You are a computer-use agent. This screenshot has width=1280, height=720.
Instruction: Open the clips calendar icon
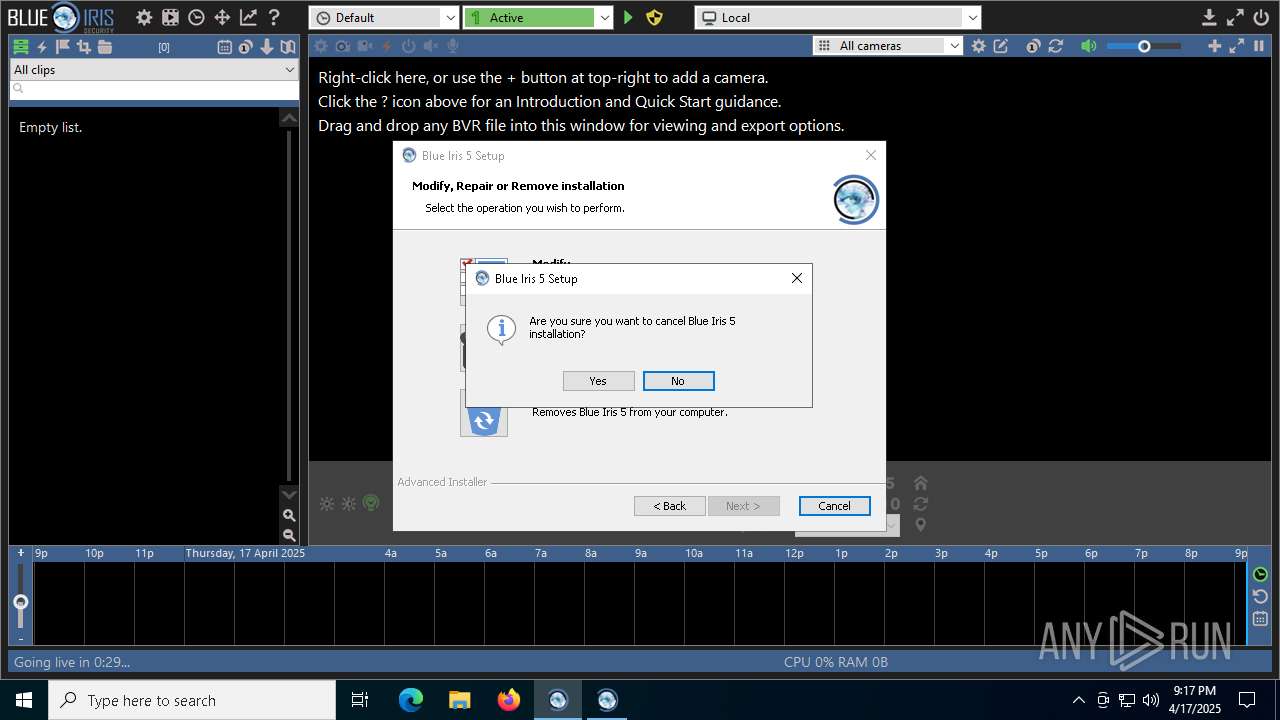pyautogui.click(x=225, y=46)
